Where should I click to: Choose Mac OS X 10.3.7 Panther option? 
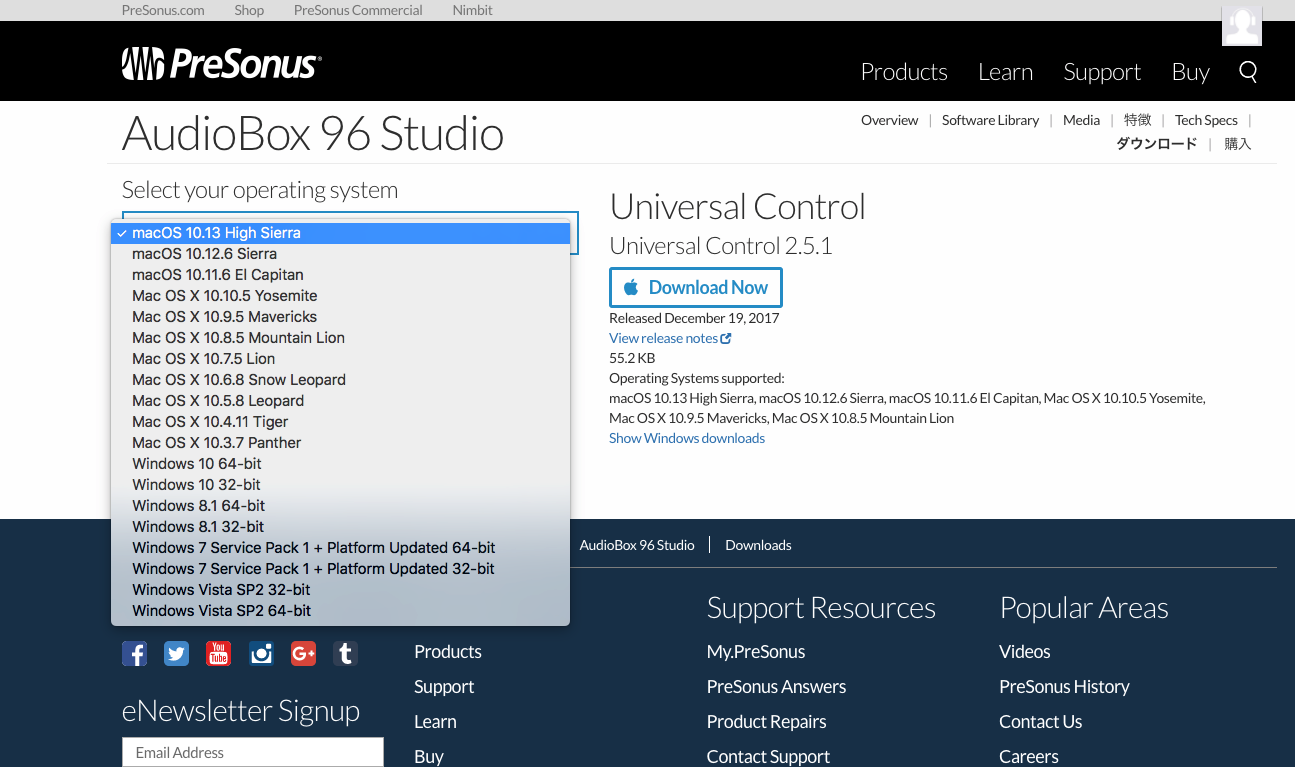coord(341,443)
